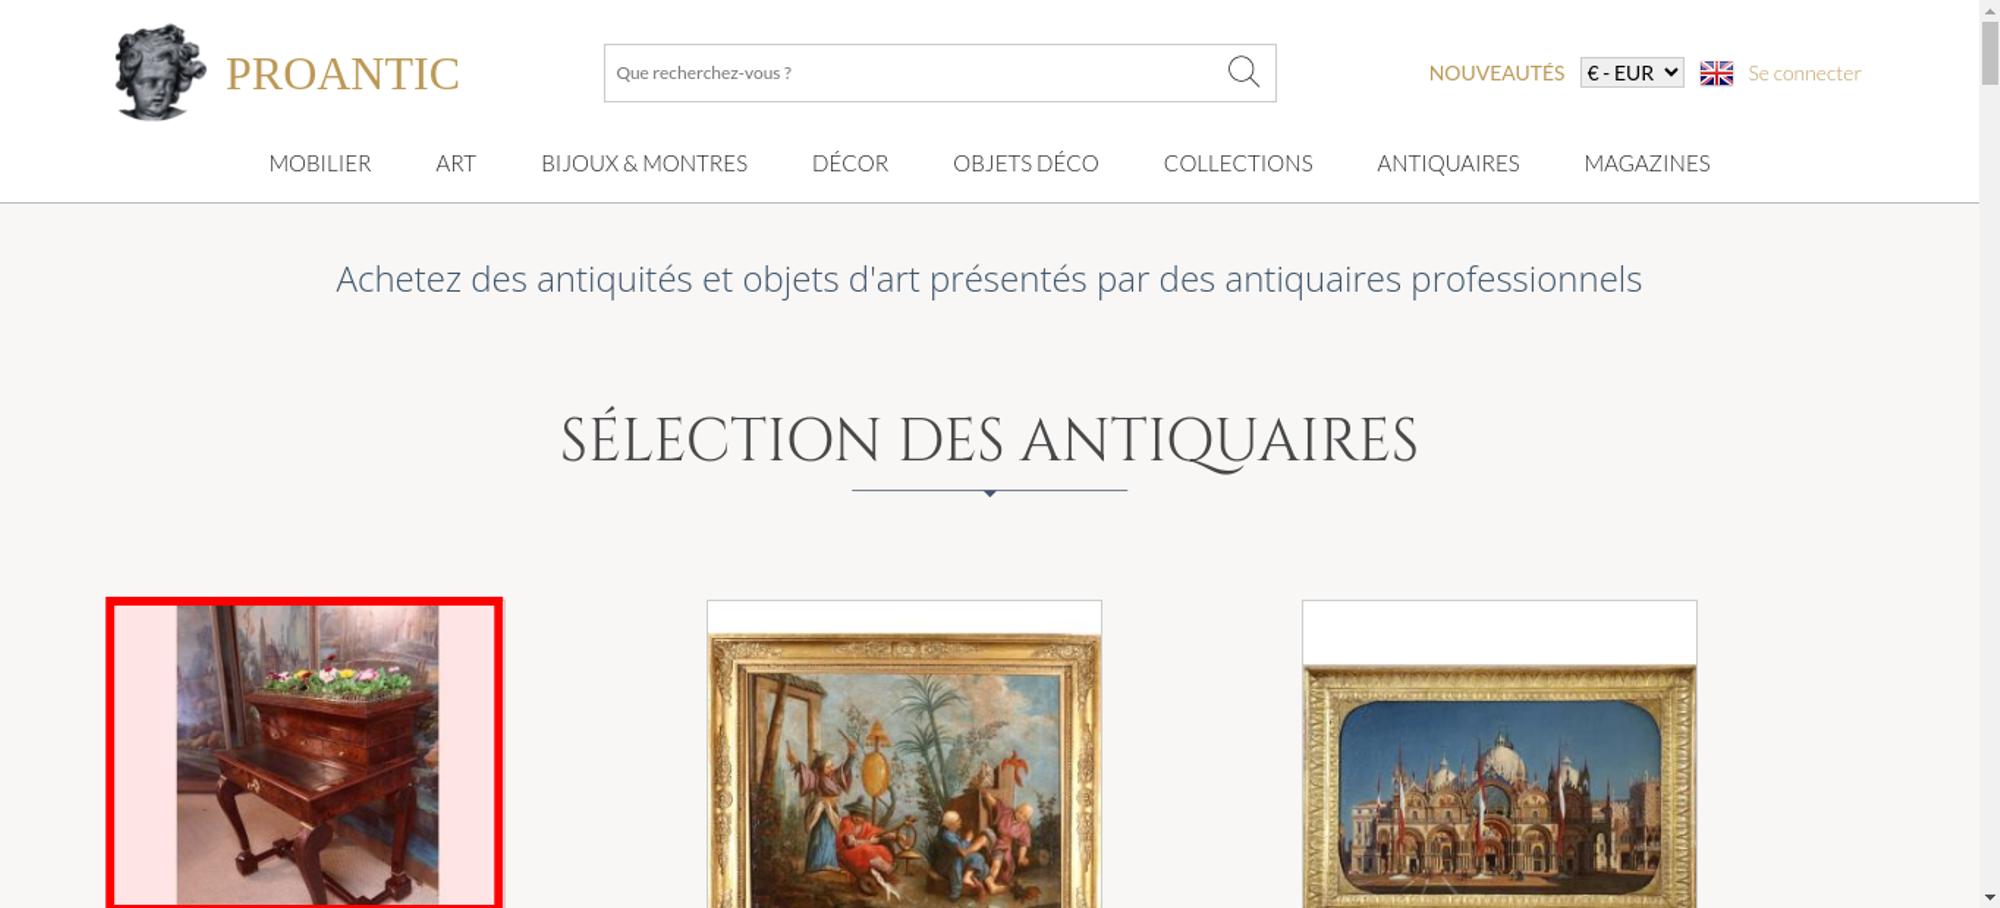Open the BIJOUX & MONTRES menu
2000x908 pixels.
coord(644,163)
